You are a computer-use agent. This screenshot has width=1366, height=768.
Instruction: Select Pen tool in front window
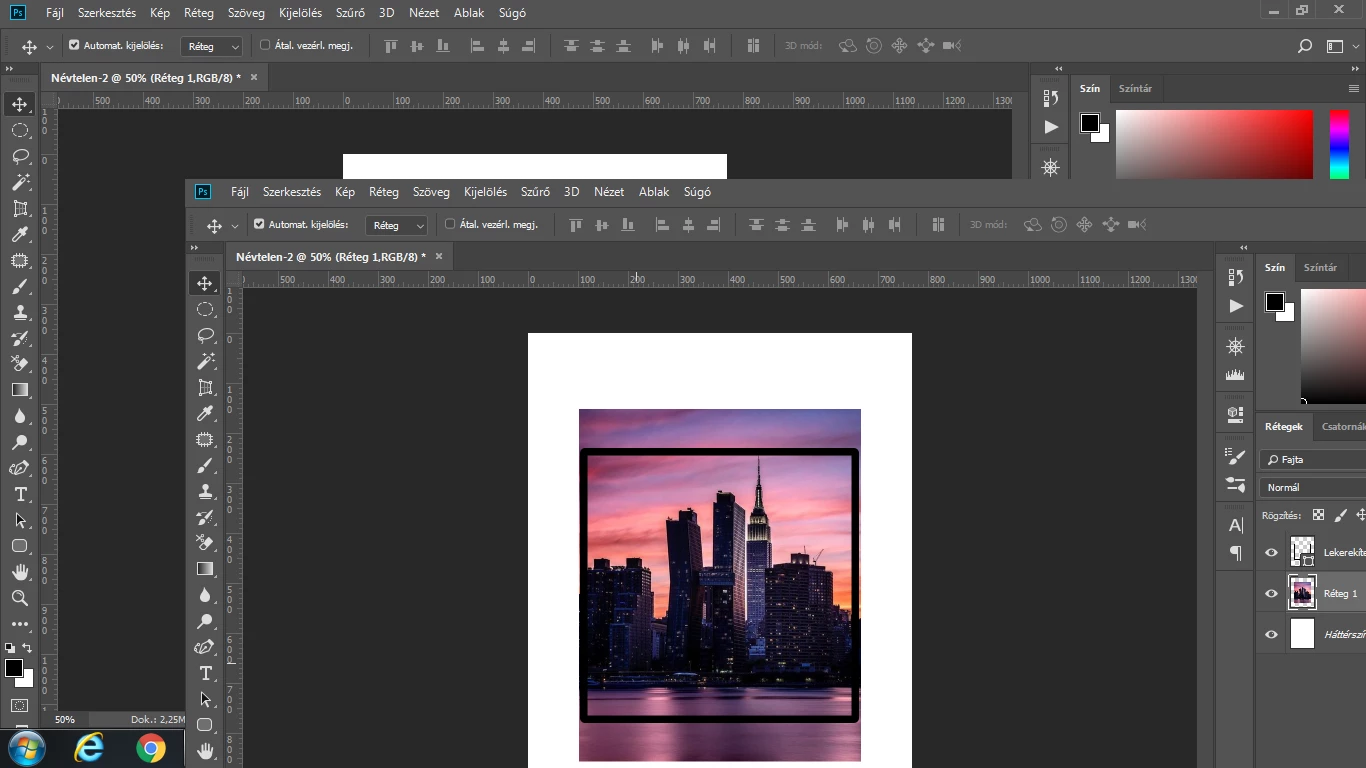point(205,647)
